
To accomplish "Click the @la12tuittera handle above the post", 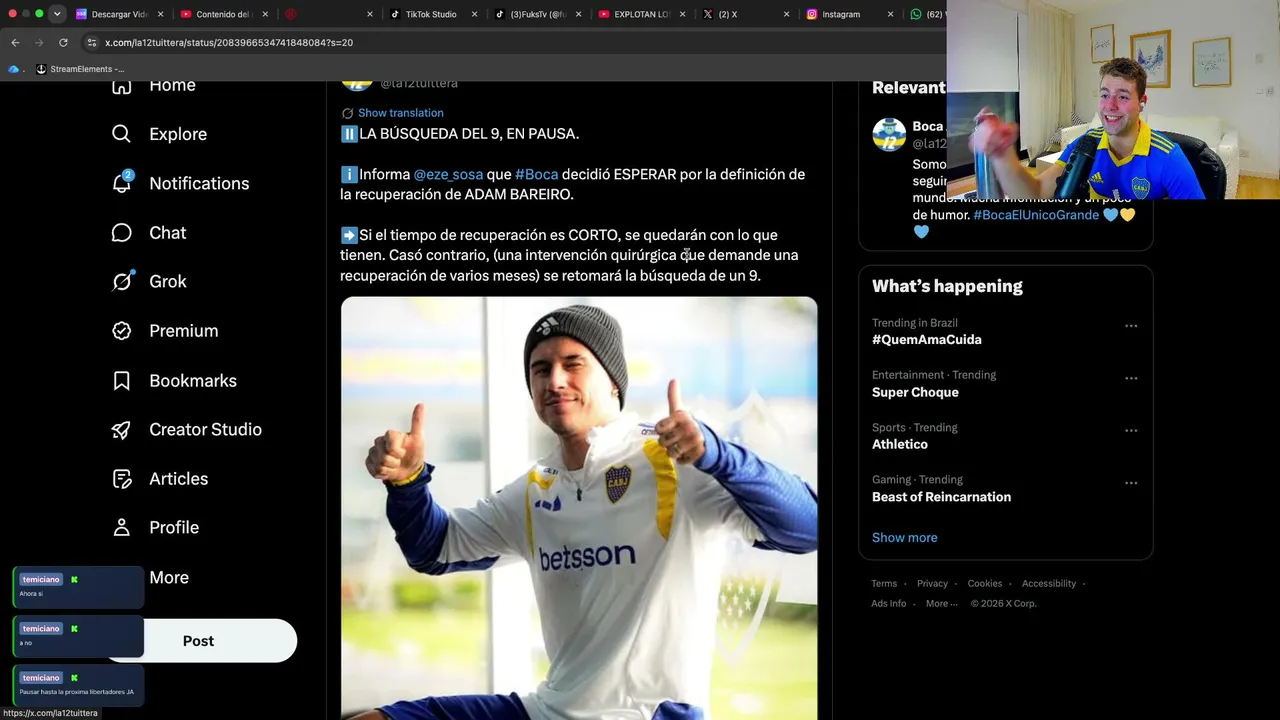I will pyautogui.click(x=419, y=84).
